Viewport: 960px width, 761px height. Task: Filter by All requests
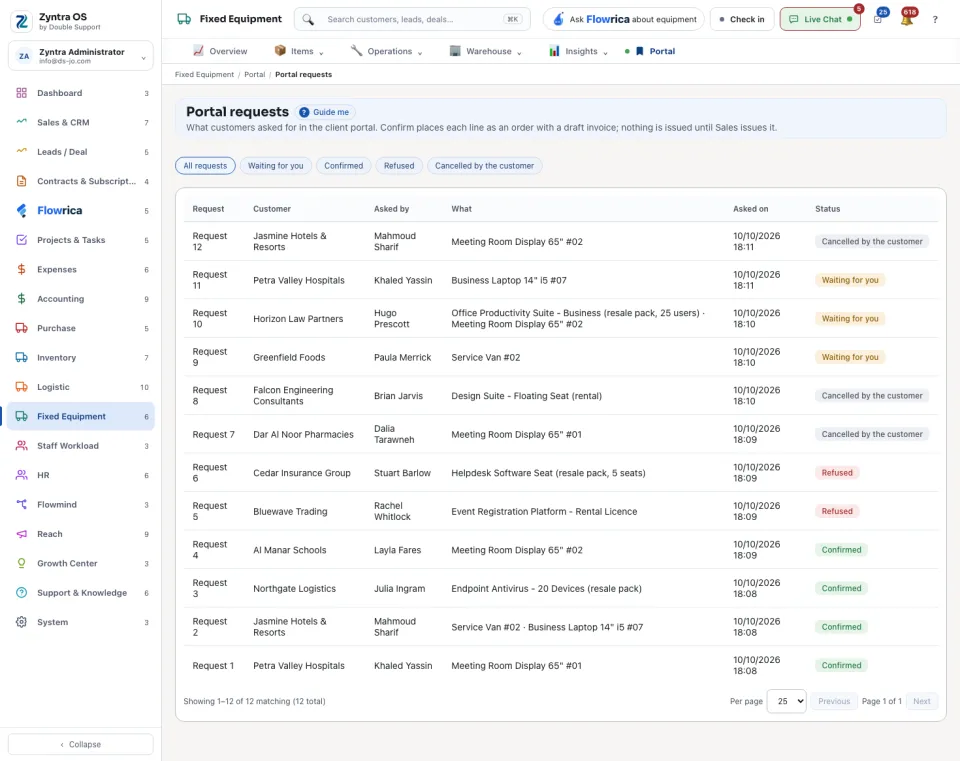pos(205,166)
